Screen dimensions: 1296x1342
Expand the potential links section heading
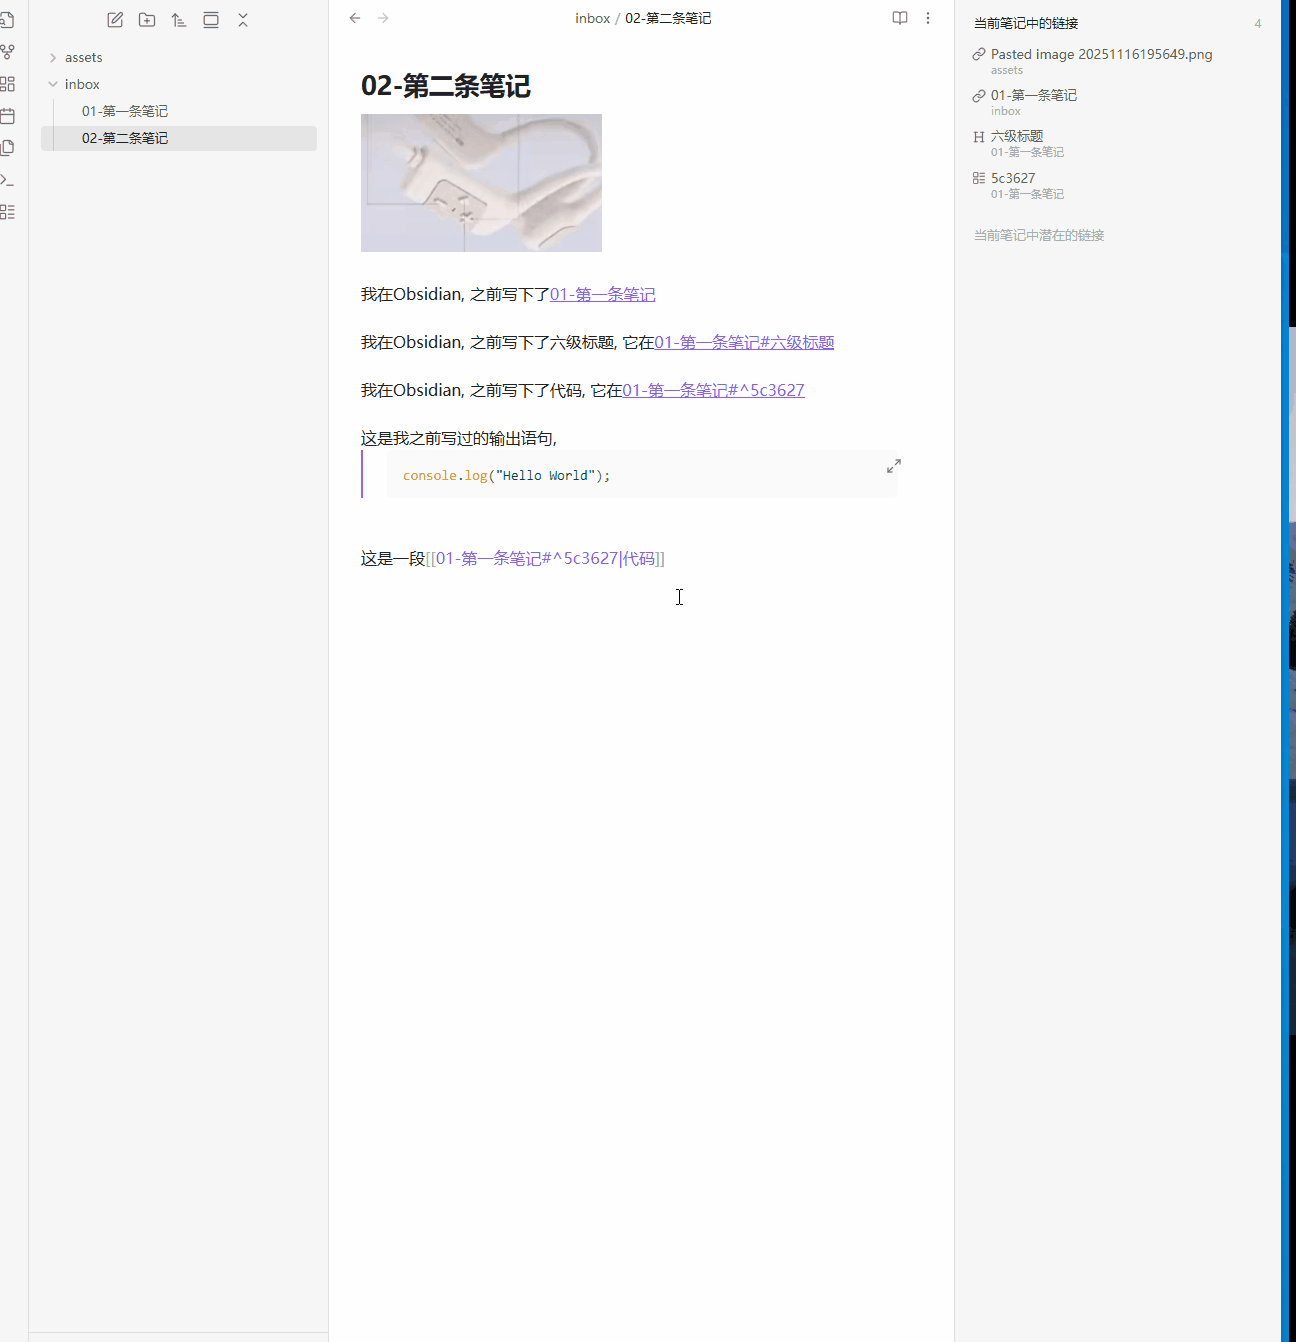pos(1039,236)
